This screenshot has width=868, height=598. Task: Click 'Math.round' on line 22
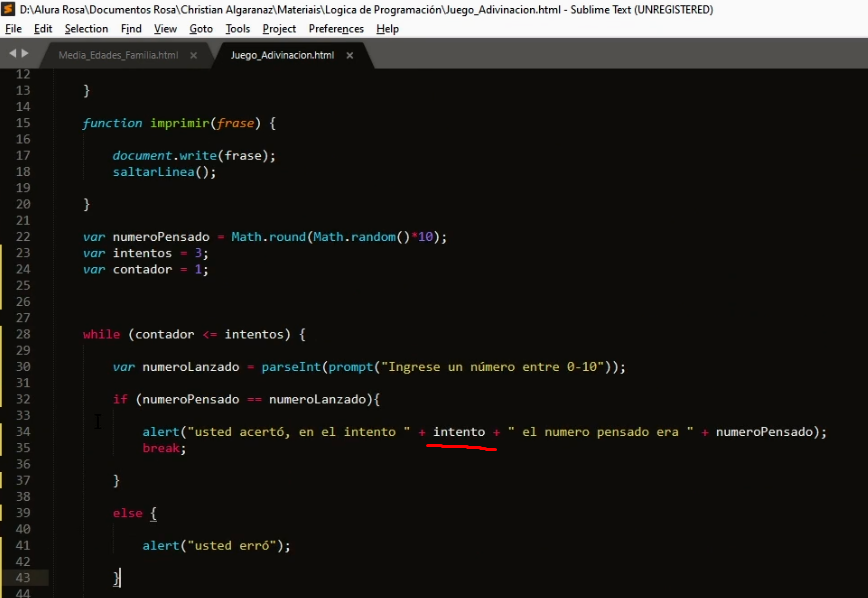coord(268,237)
